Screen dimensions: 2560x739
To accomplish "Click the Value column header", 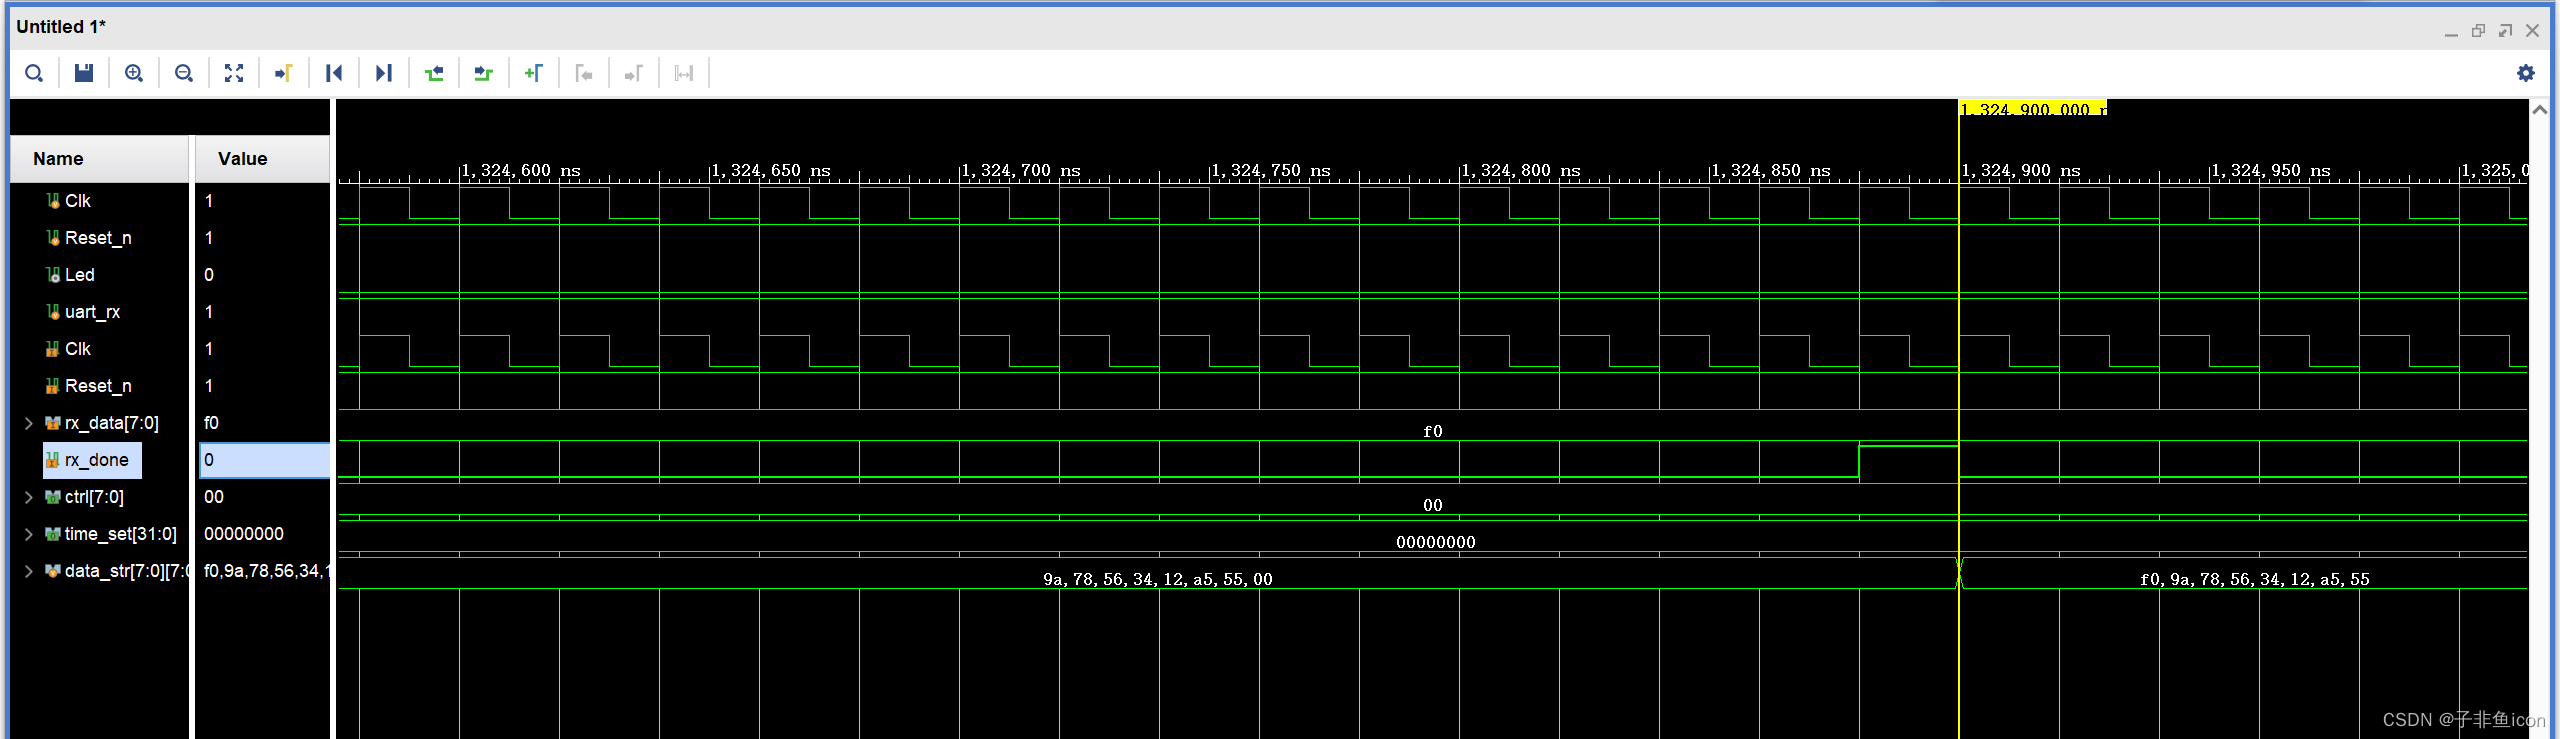I will [x=263, y=159].
